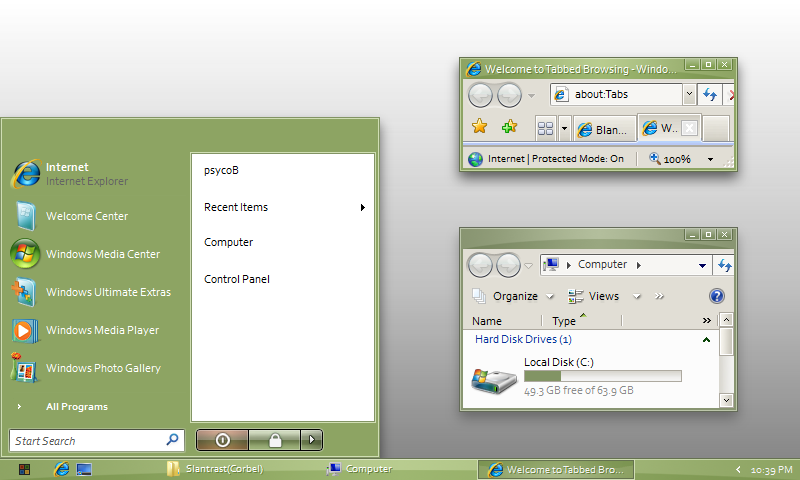Switch to Slantrast(Corbel) taskbar item
This screenshot has width=800, height=480.
(216, 469)
